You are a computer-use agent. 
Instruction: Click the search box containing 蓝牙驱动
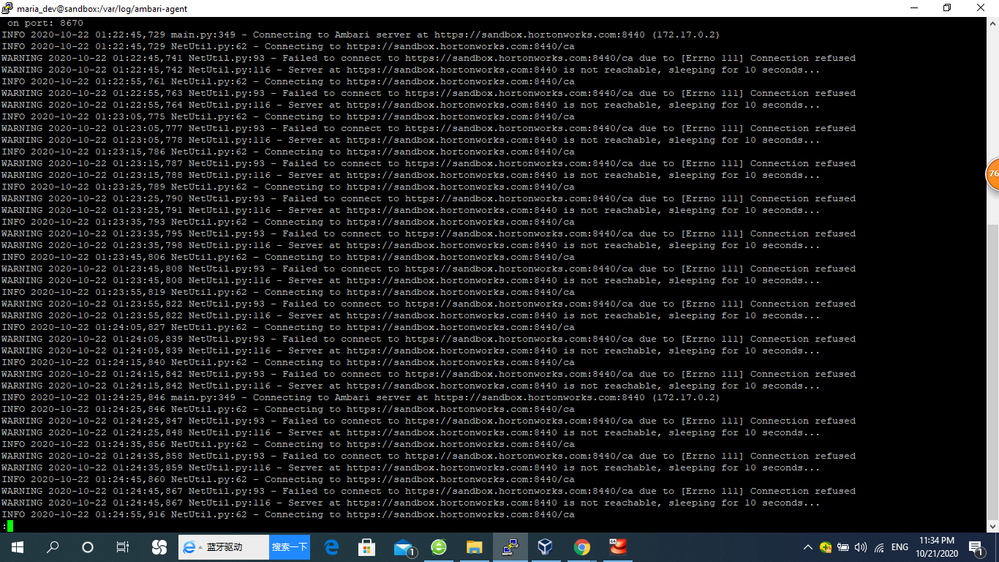coord(224,547)
